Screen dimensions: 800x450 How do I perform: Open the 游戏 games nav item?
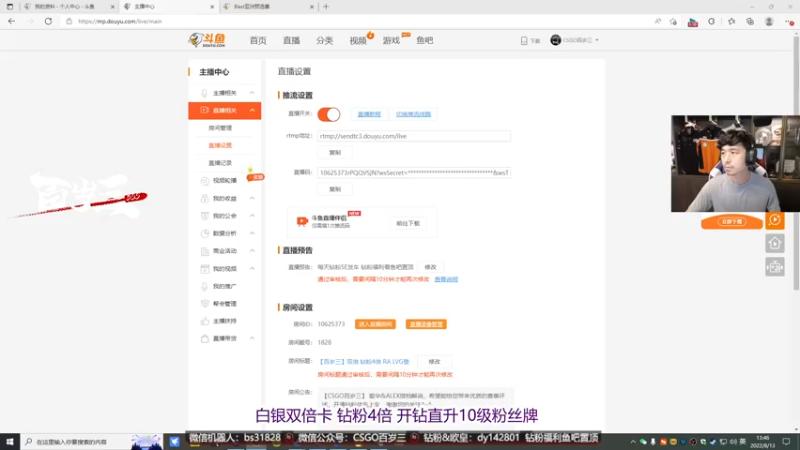point(391,40)
